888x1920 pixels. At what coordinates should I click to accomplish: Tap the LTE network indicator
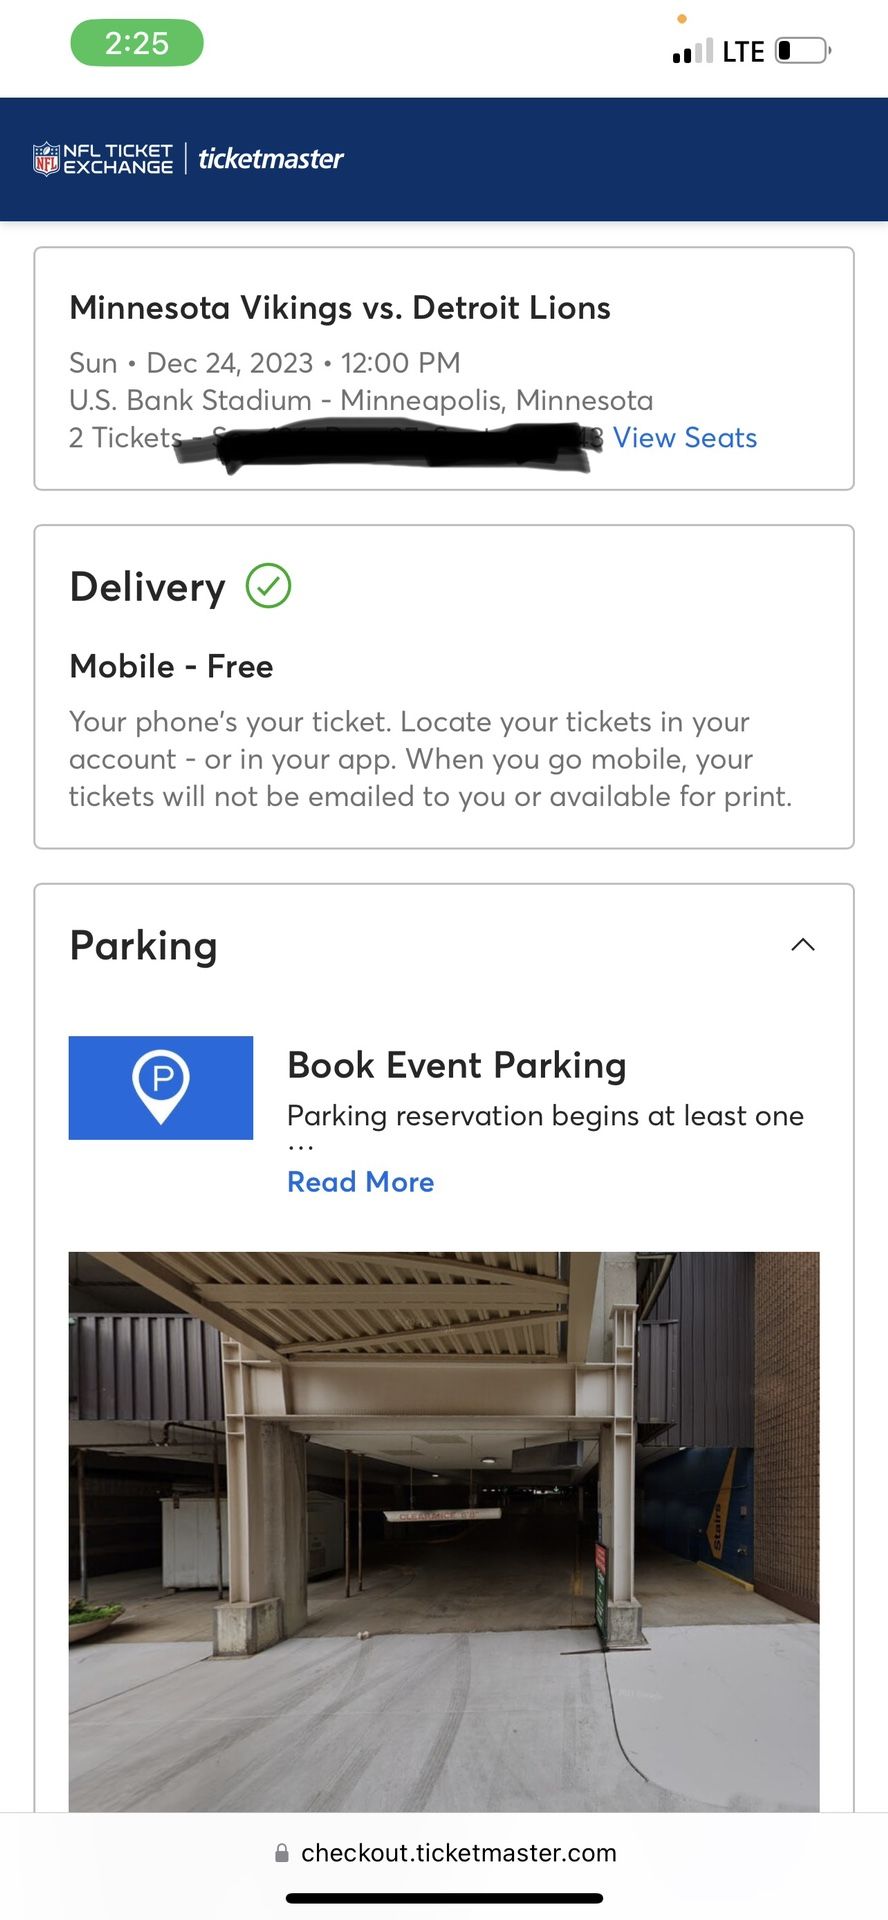click(x=744, y=51)
